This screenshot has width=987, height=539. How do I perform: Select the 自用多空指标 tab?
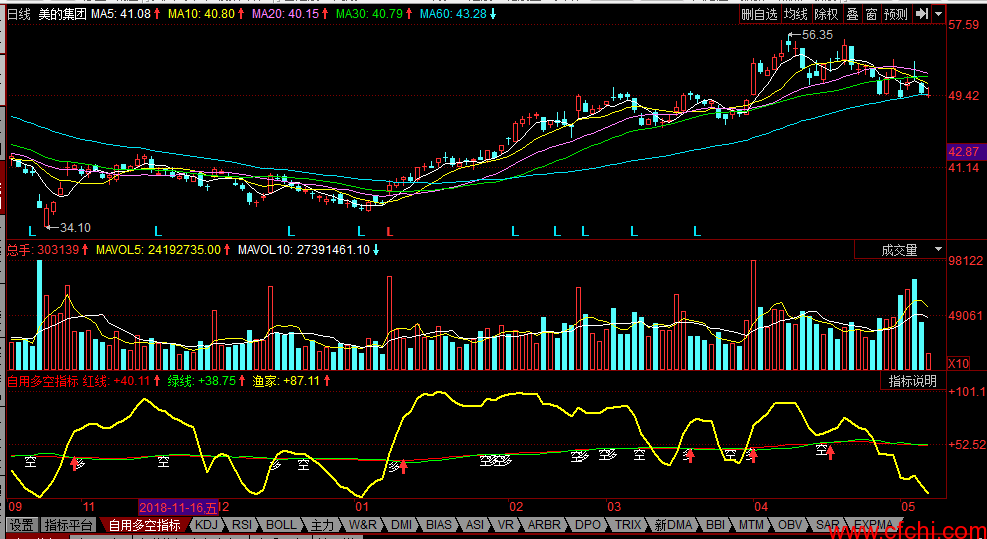pos(144,525)
